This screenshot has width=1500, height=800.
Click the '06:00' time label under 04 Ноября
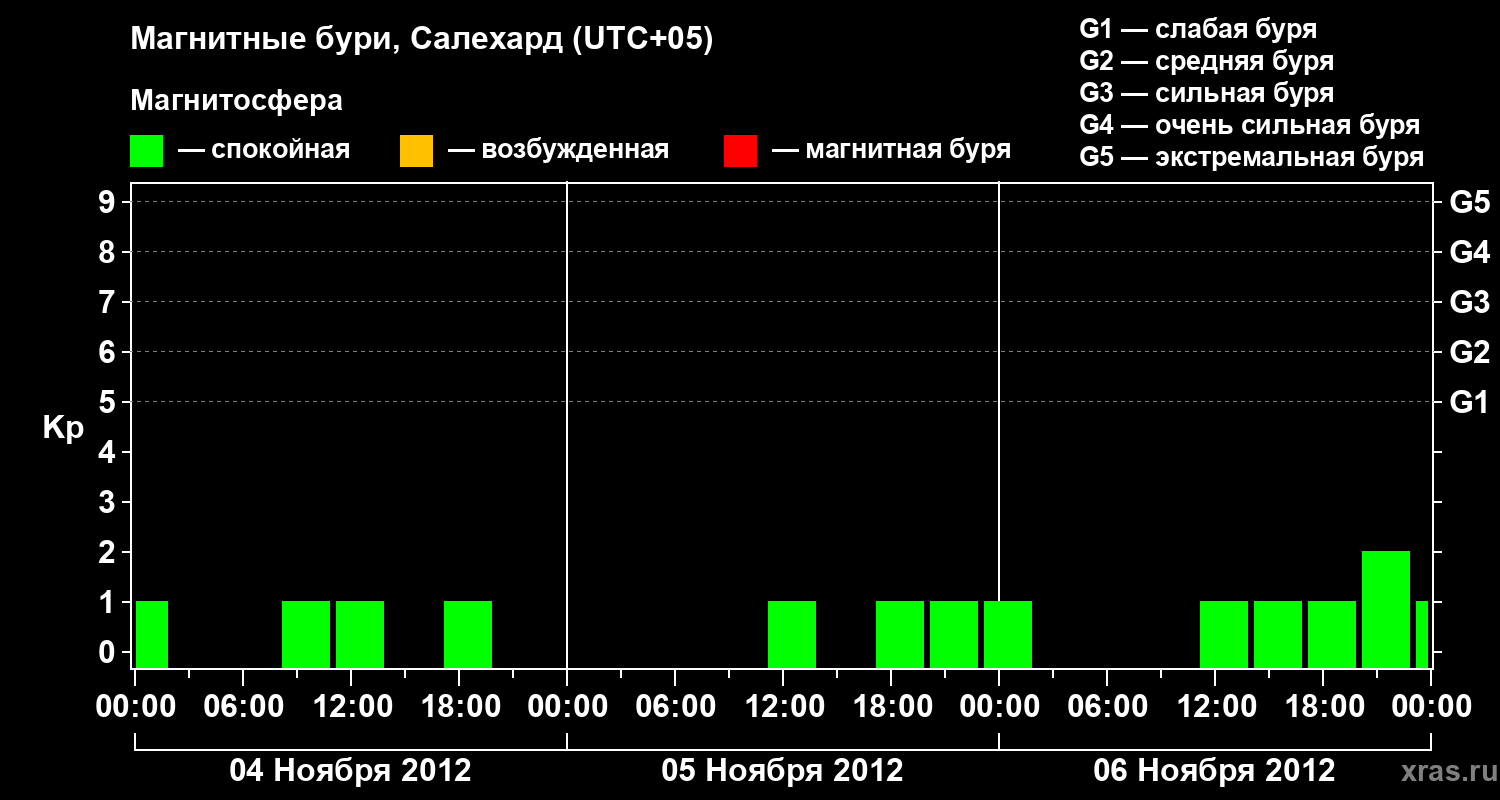pyautogui.click(x=243, y=707)
